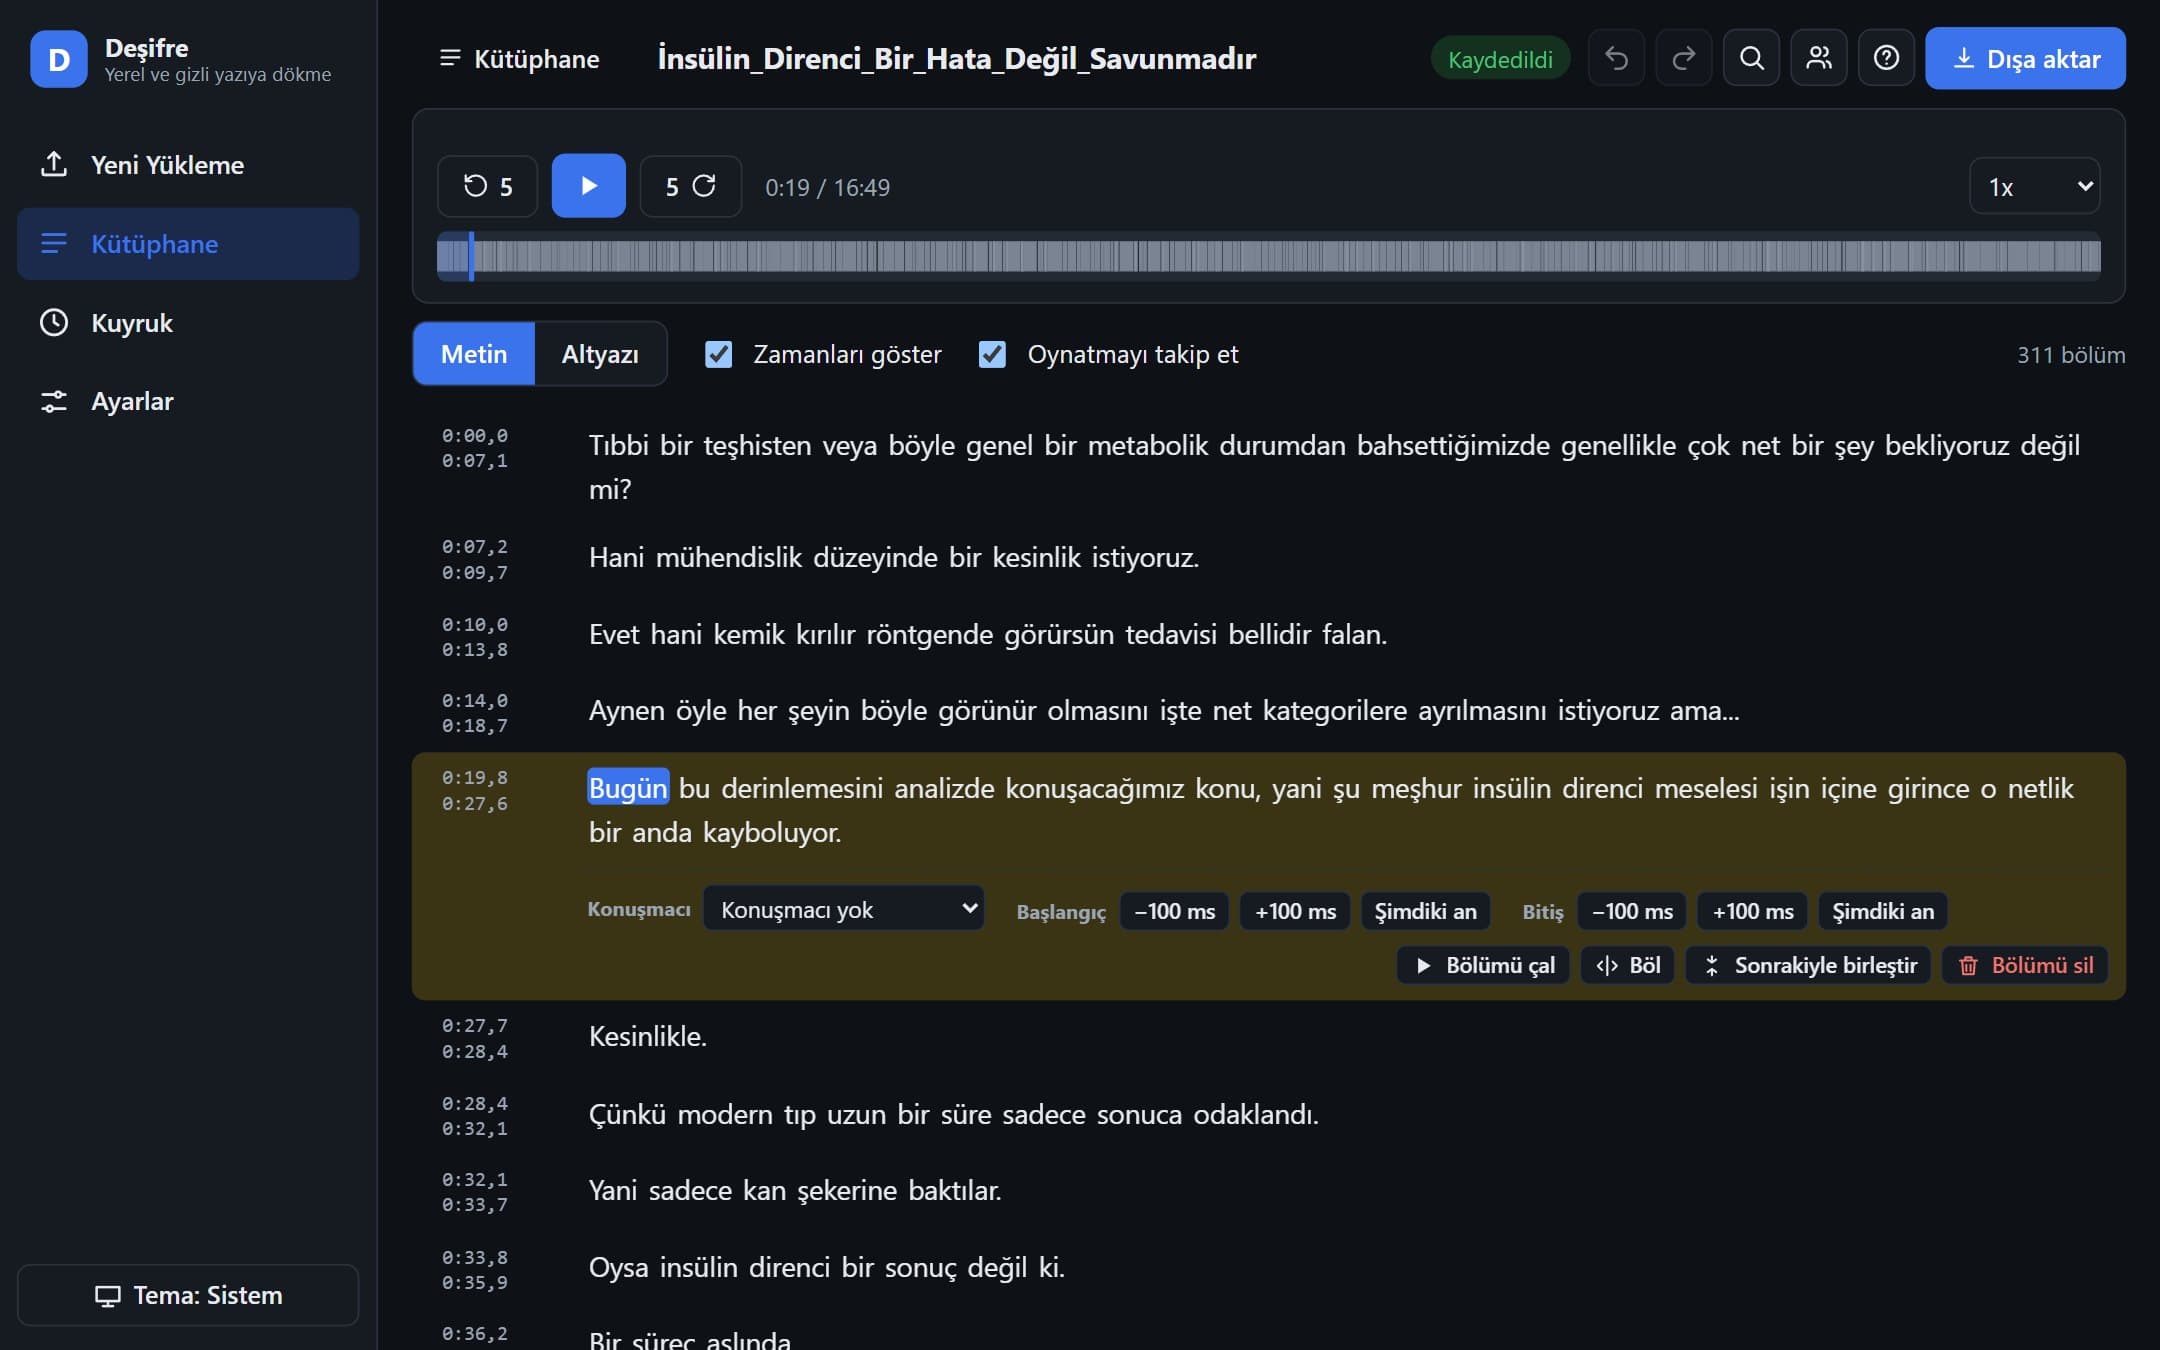This screenshot has height=1350, width=2160.
Task: Split the segment with Böl
Action: (1628, 965)
